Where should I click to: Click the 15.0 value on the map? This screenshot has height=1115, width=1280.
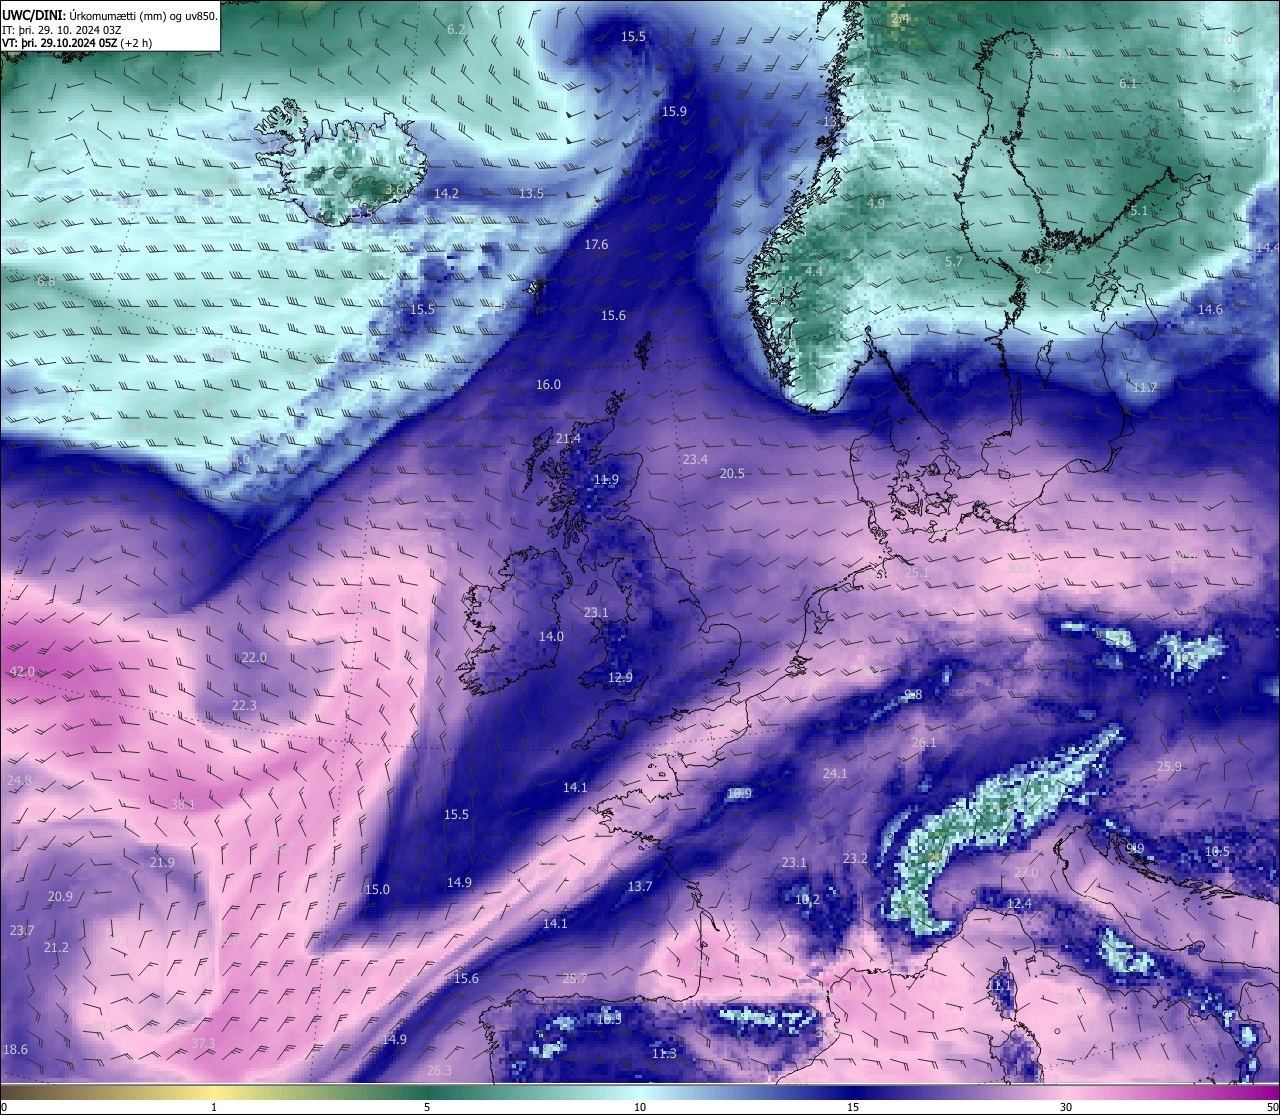pyautogui.click(x=377, y=889)
